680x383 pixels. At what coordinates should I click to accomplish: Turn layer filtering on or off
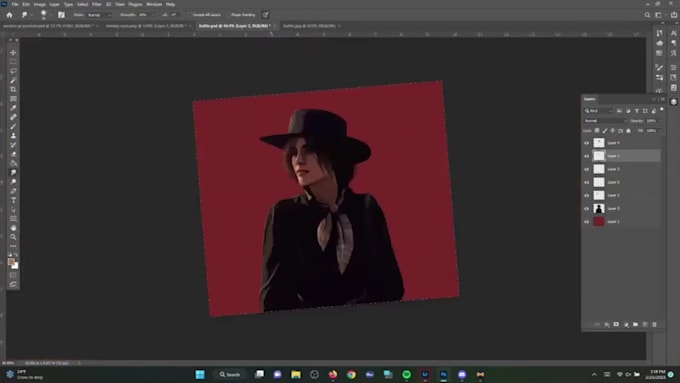click(x=662, y=110)
